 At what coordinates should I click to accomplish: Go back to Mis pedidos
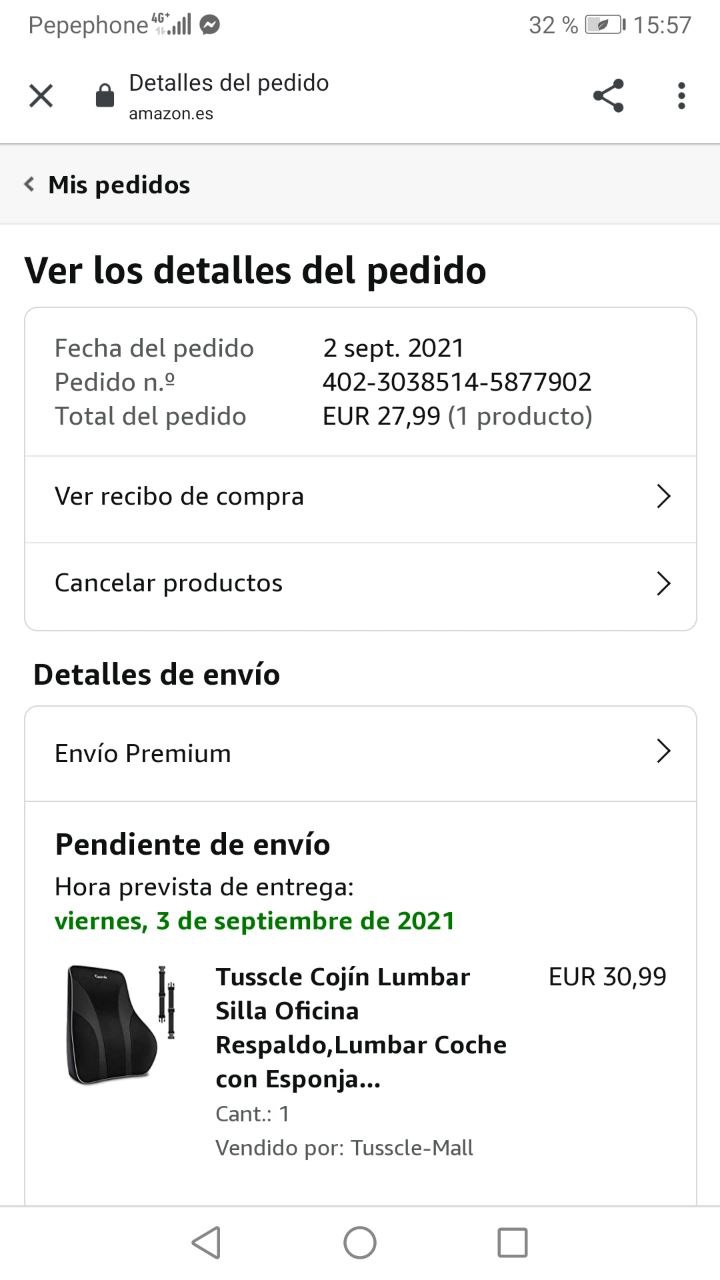118,185
